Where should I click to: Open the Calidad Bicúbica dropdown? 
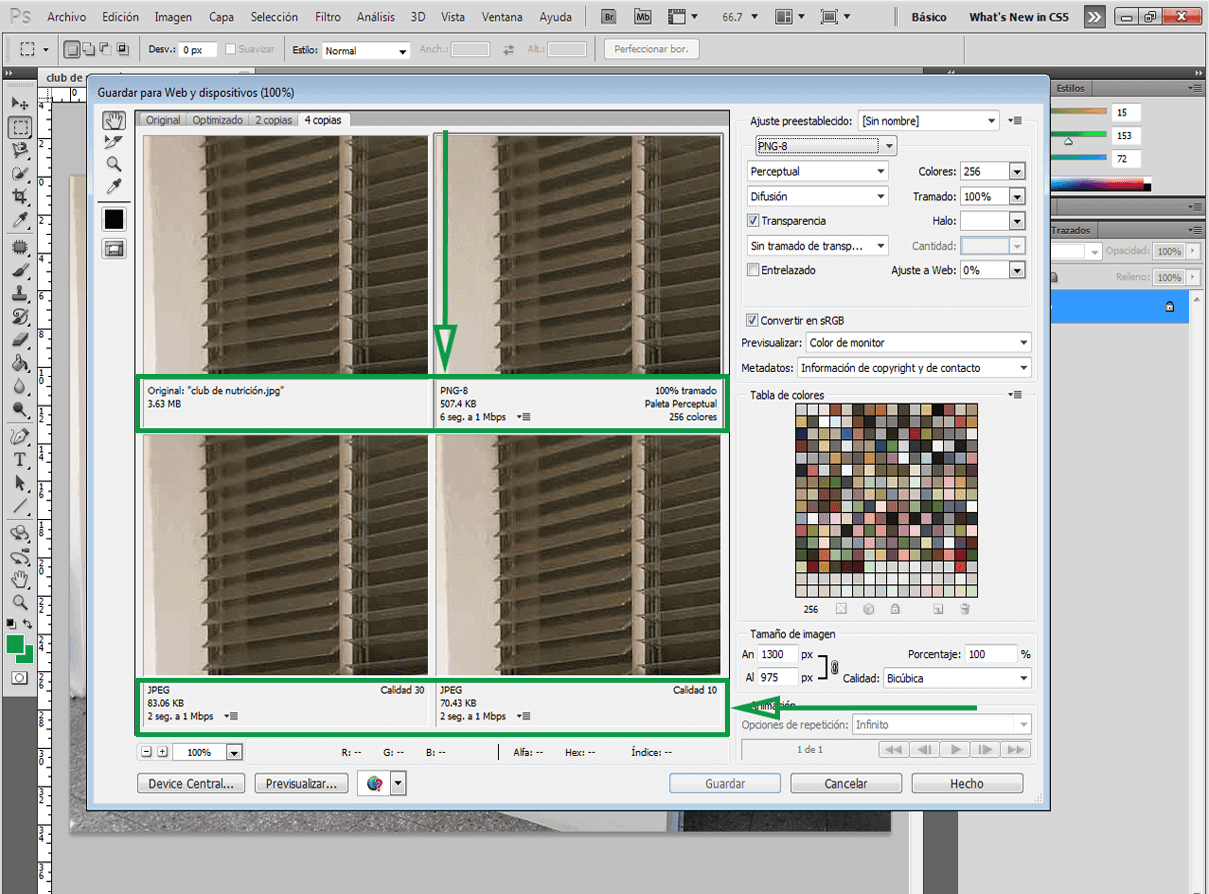pyautogui.click(x=957, y=678)
